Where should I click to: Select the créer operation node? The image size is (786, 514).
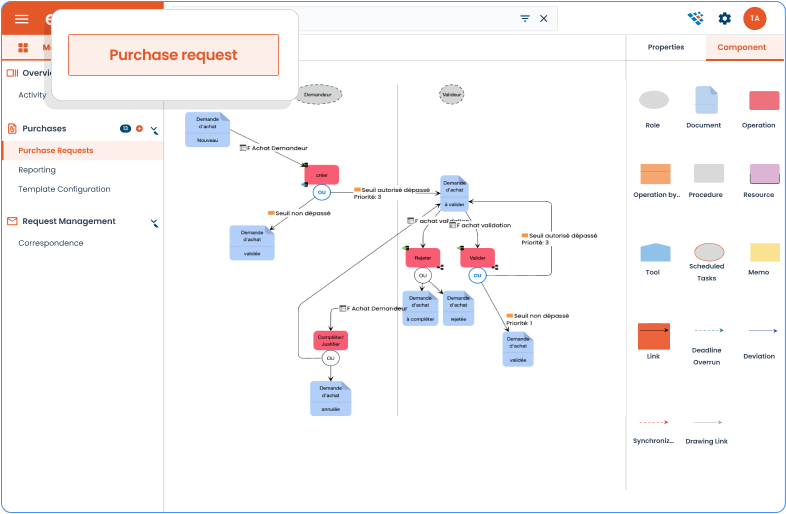pos(322,175)
